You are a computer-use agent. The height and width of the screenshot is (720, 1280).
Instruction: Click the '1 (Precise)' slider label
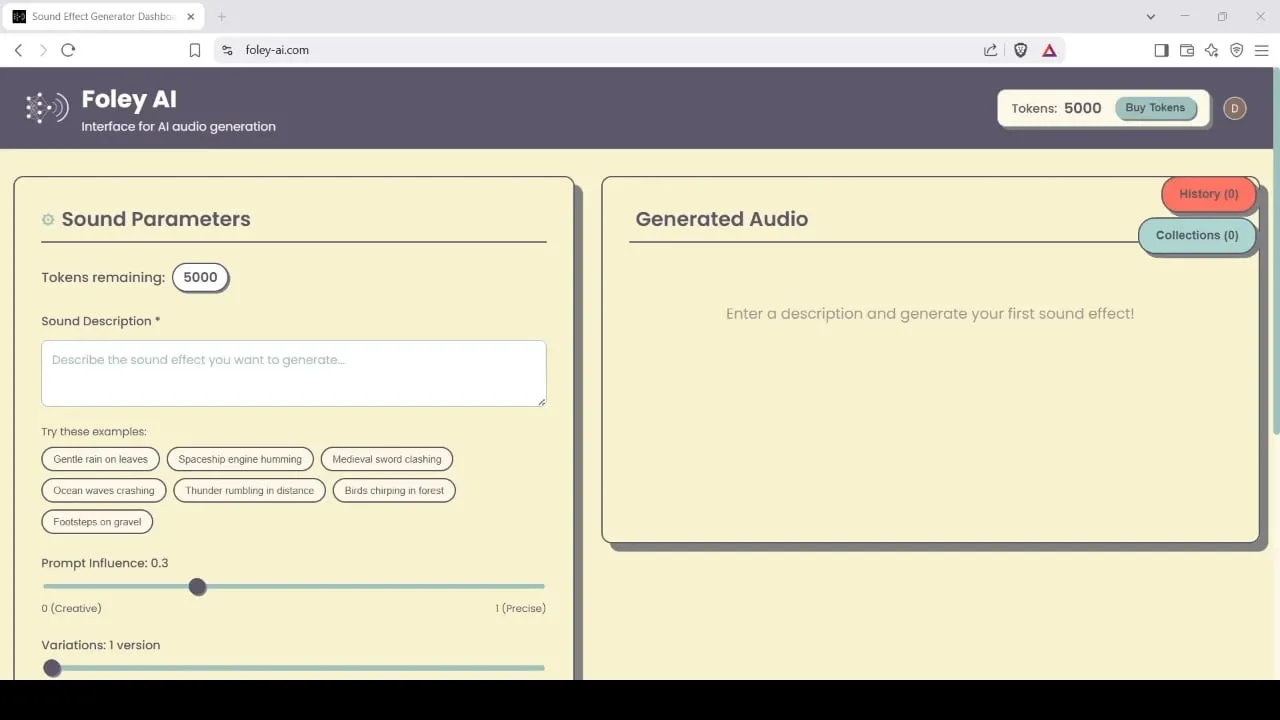520,608
